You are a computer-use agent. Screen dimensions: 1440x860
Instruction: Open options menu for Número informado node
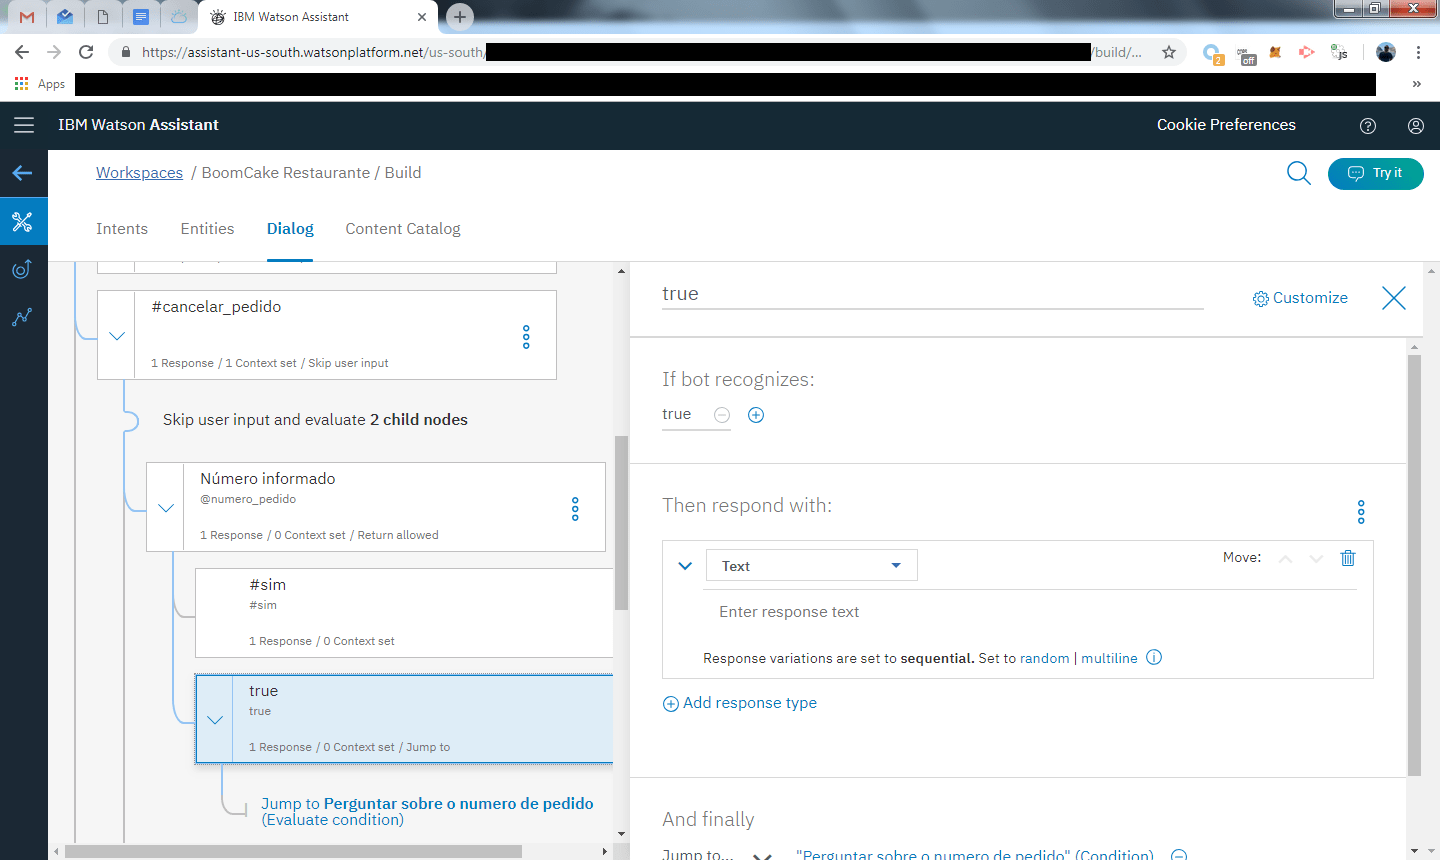coord(575,509)
